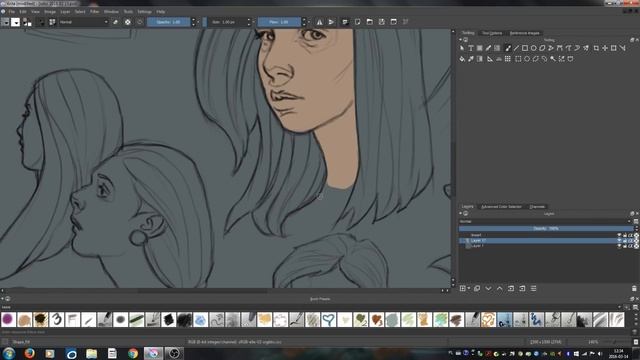Select the Freehand outline Selection tool
The image size is (640, 360).
pyautogui.click(x=544, y=59)
